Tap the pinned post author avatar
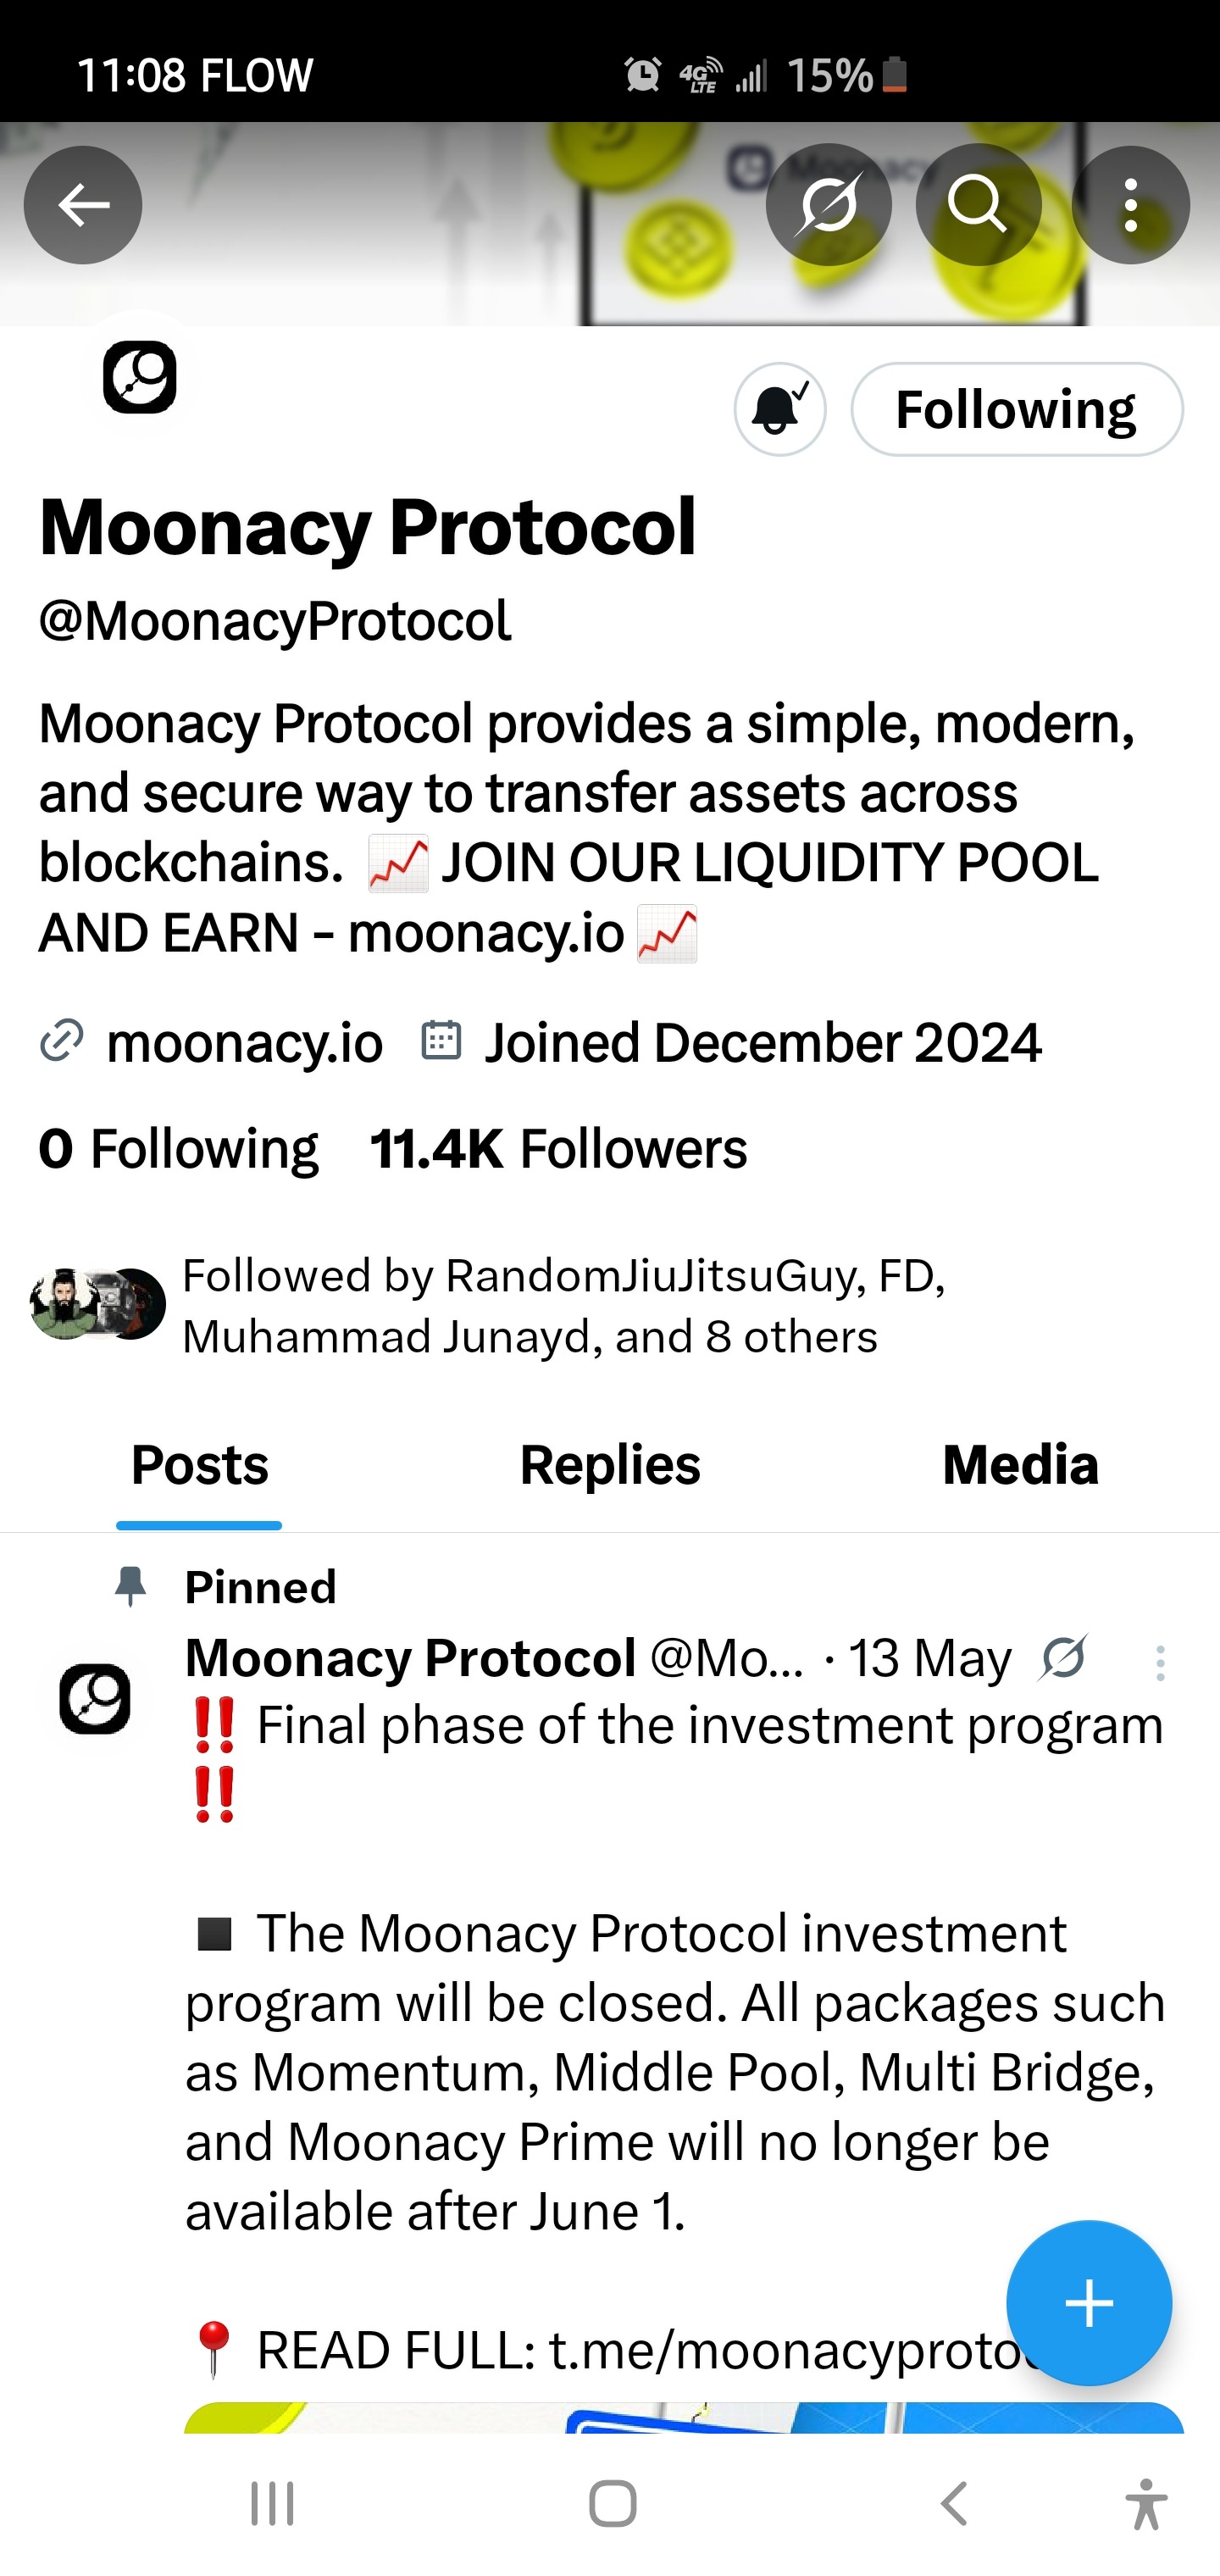The width and height of the screenshot is (1220, 2576). (x=95, y=1698)
